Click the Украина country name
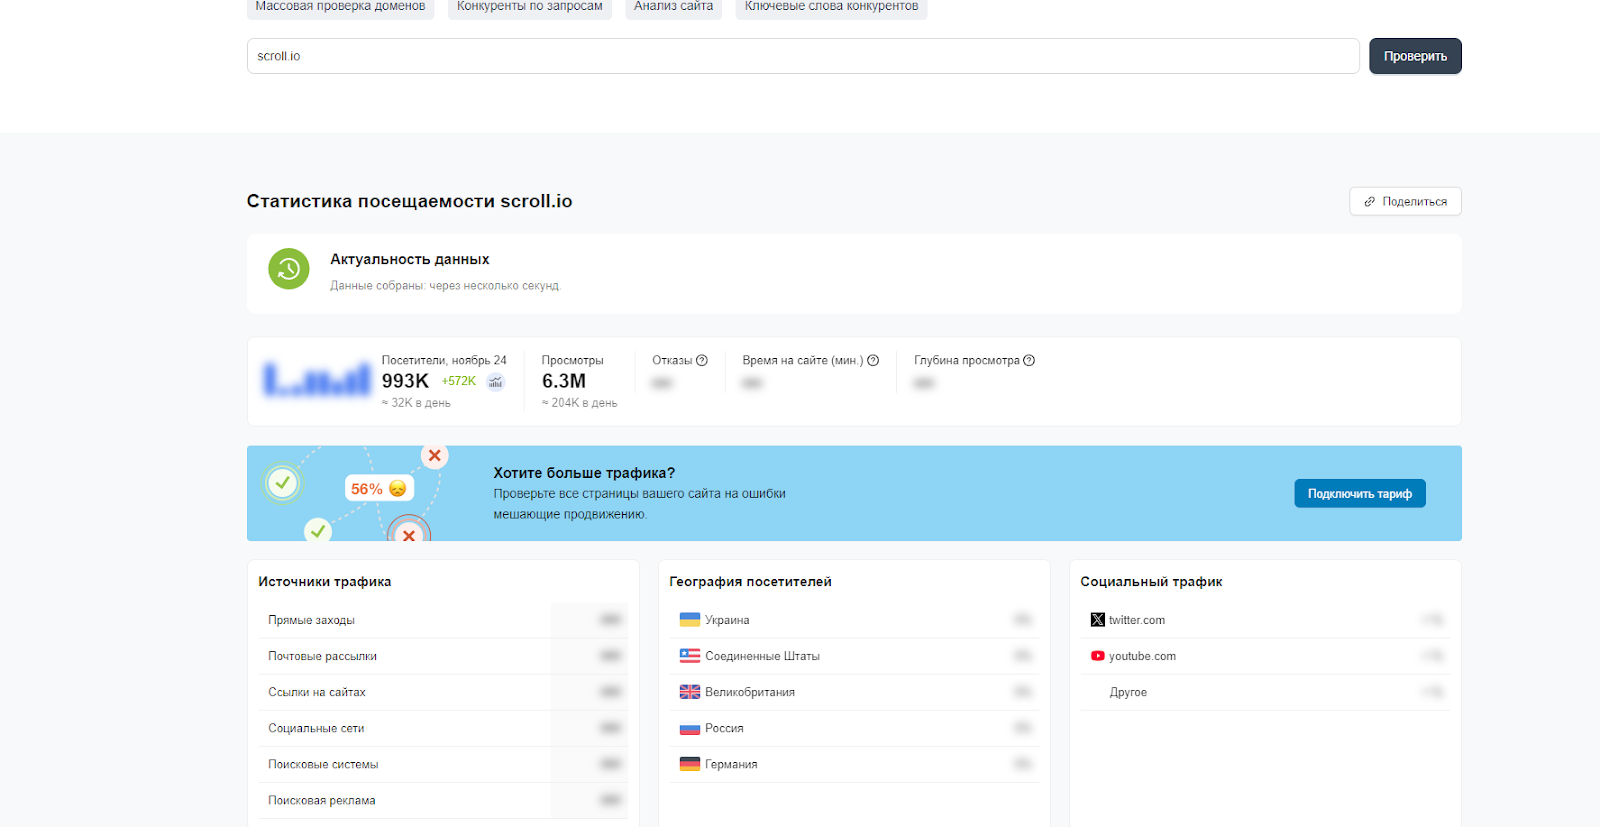The height and width of the screenshot is (827, 1600). tap(727, 620)
